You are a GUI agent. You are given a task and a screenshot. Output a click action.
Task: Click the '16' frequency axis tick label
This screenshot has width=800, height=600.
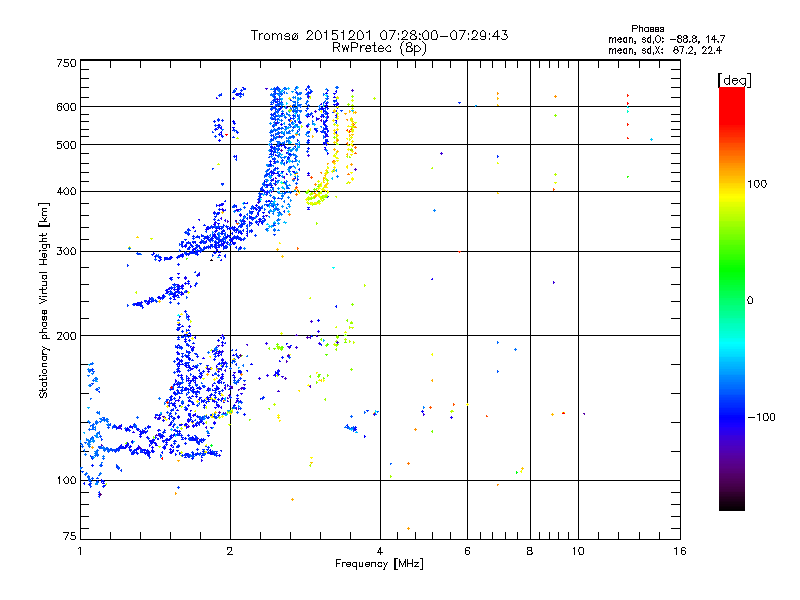click(x=680, y=551)
